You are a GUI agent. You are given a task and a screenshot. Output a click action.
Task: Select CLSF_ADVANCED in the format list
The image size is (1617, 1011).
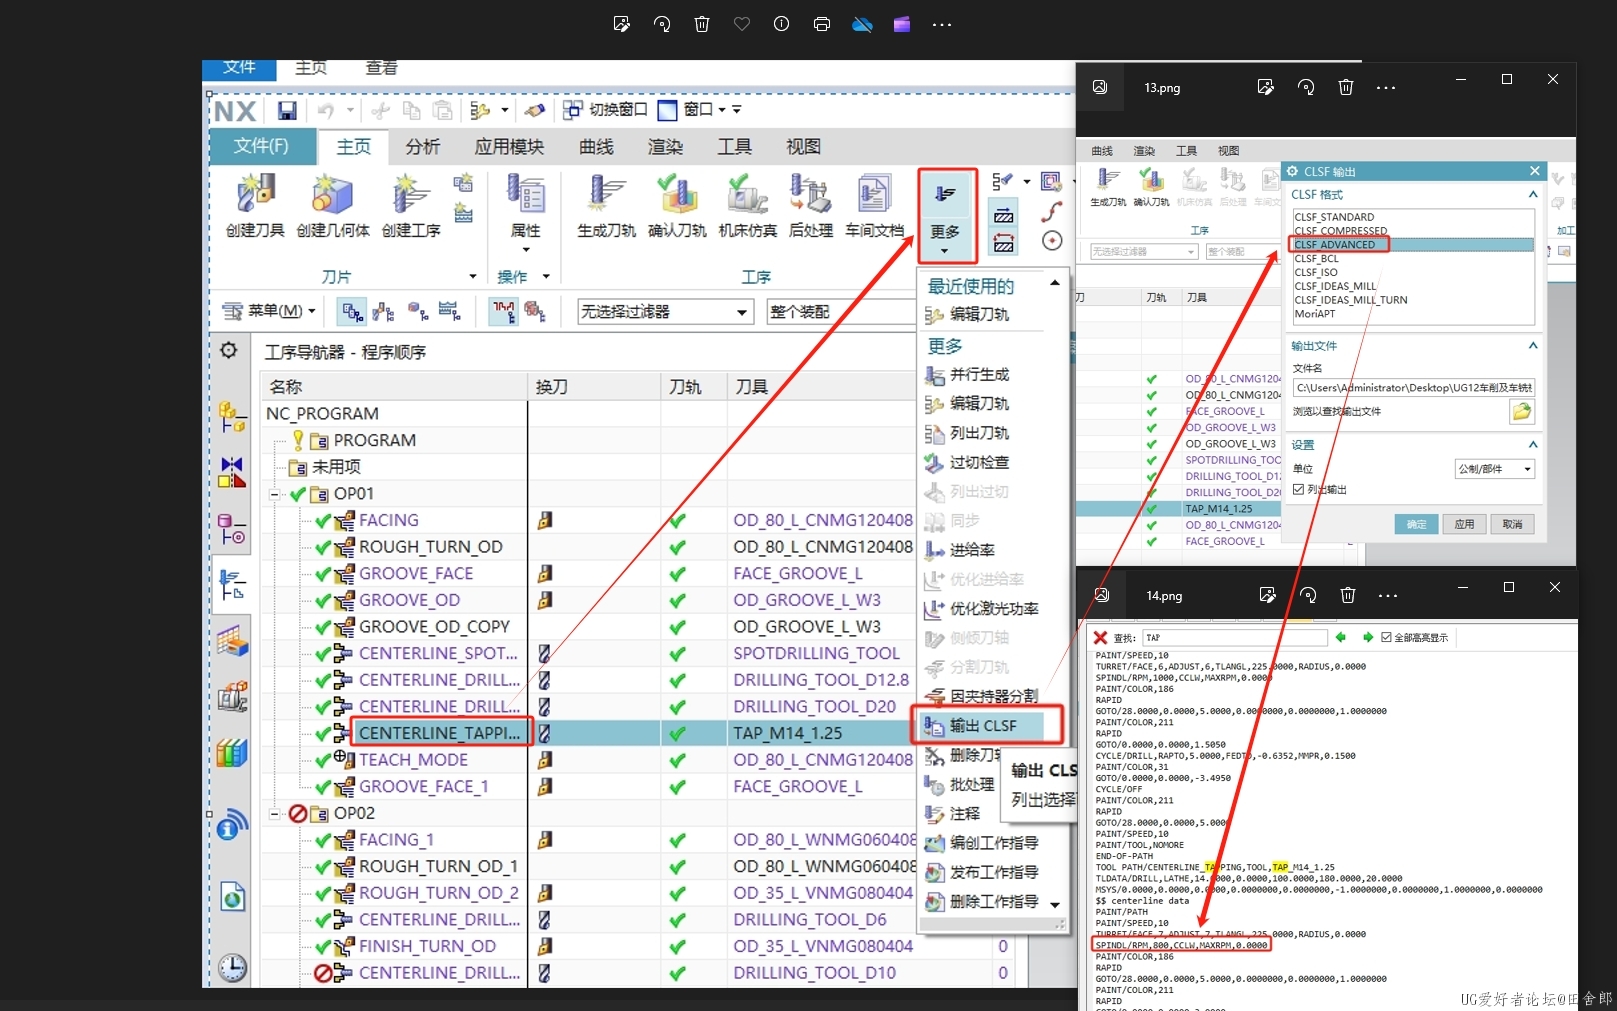[1413, 244]
